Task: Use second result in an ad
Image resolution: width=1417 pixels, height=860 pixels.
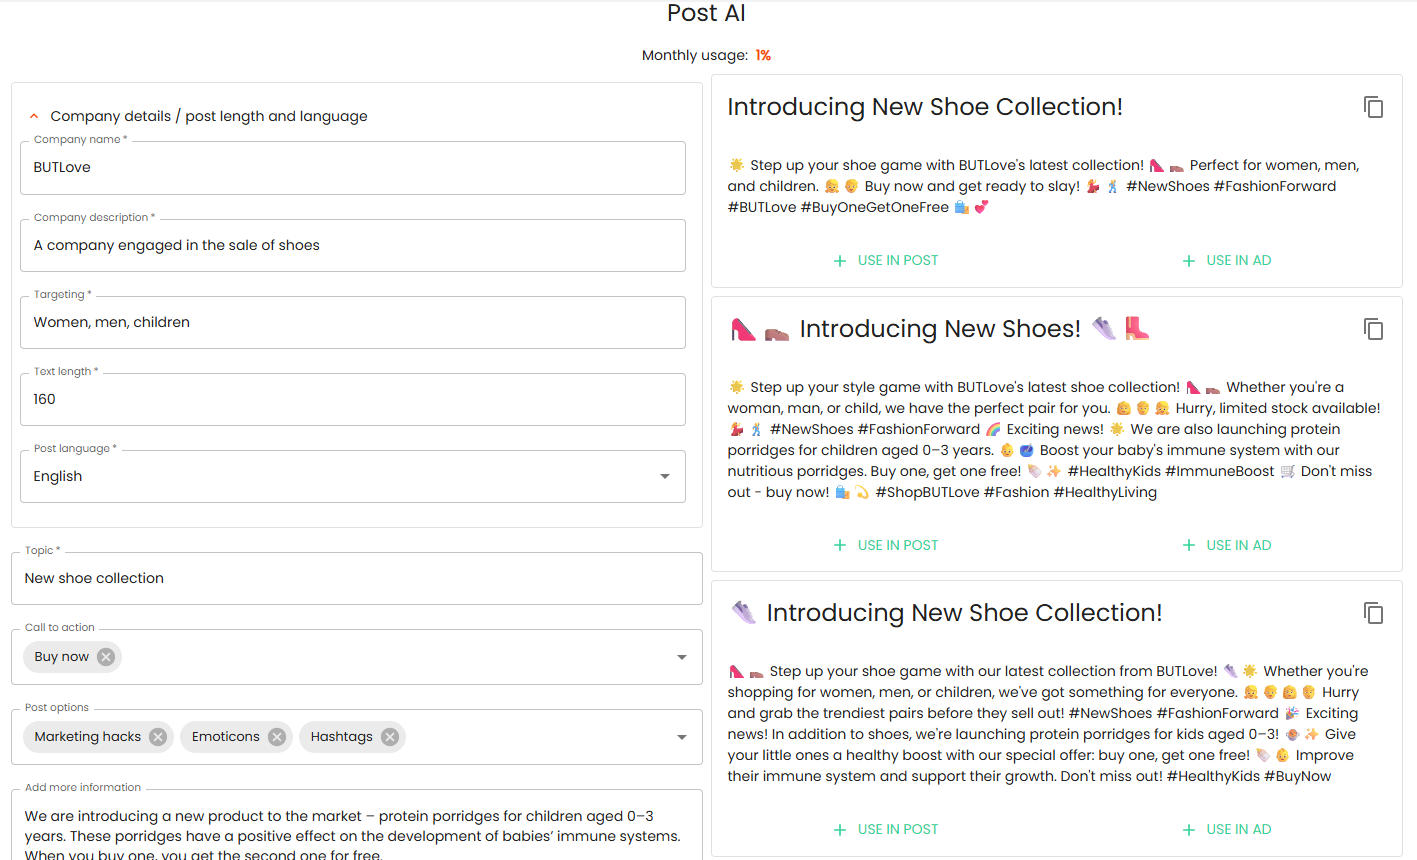Action: 1227,545
